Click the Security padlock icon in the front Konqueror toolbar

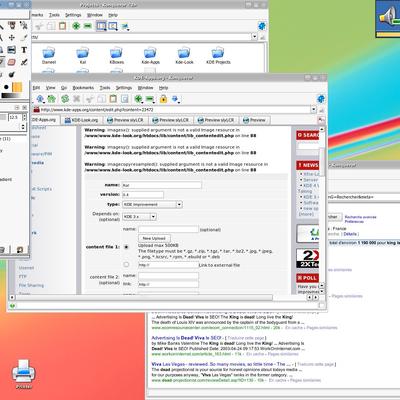point(163,99)
